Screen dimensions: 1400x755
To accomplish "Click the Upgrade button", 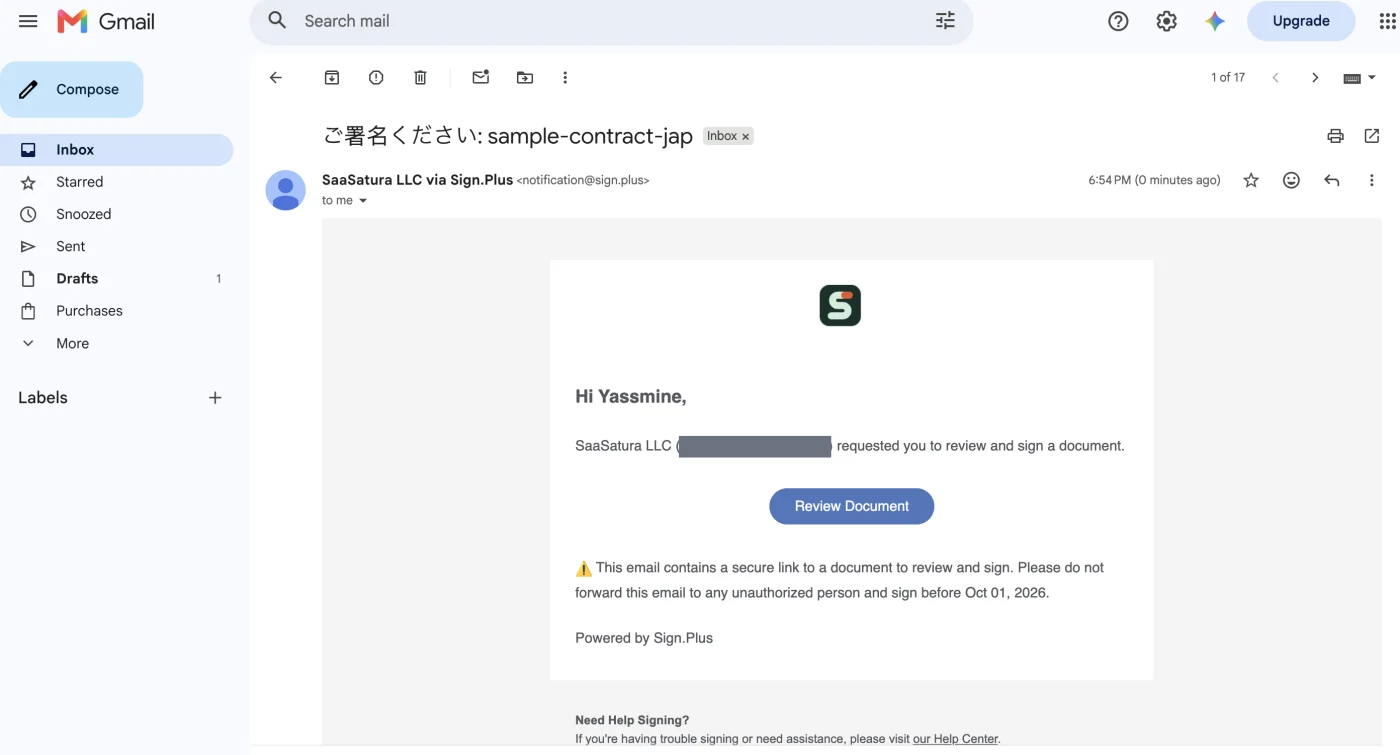I will click(1301, 21).
